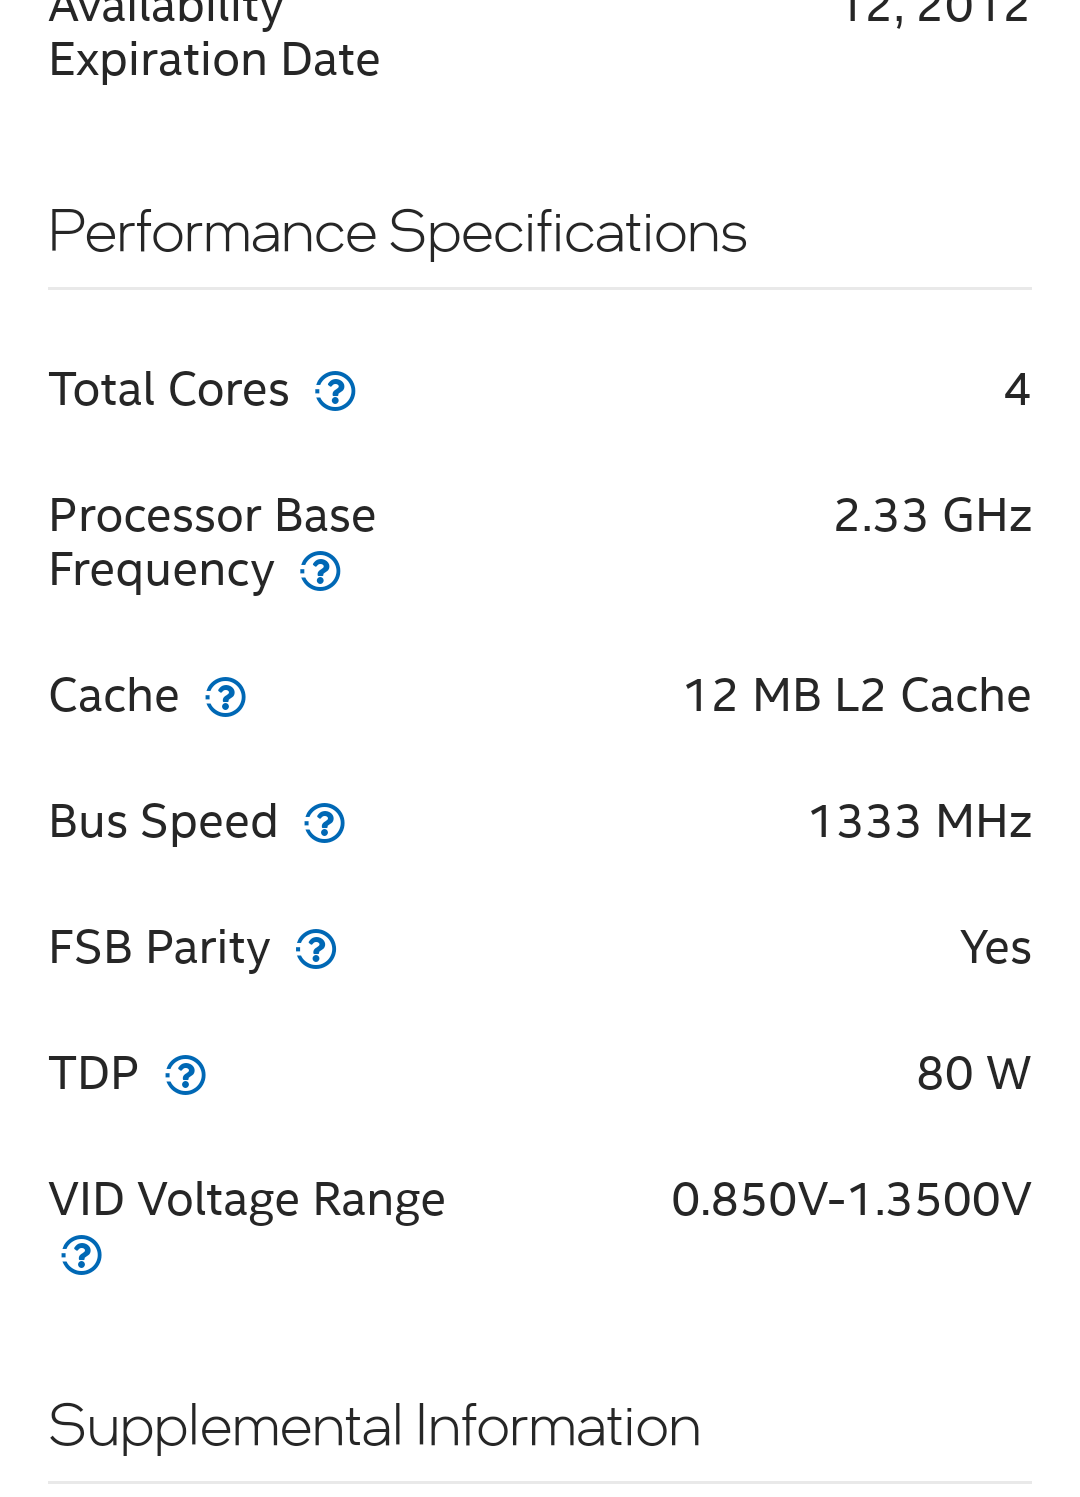
Task: Open the TDP help icon
Action: click(185, 1075)
